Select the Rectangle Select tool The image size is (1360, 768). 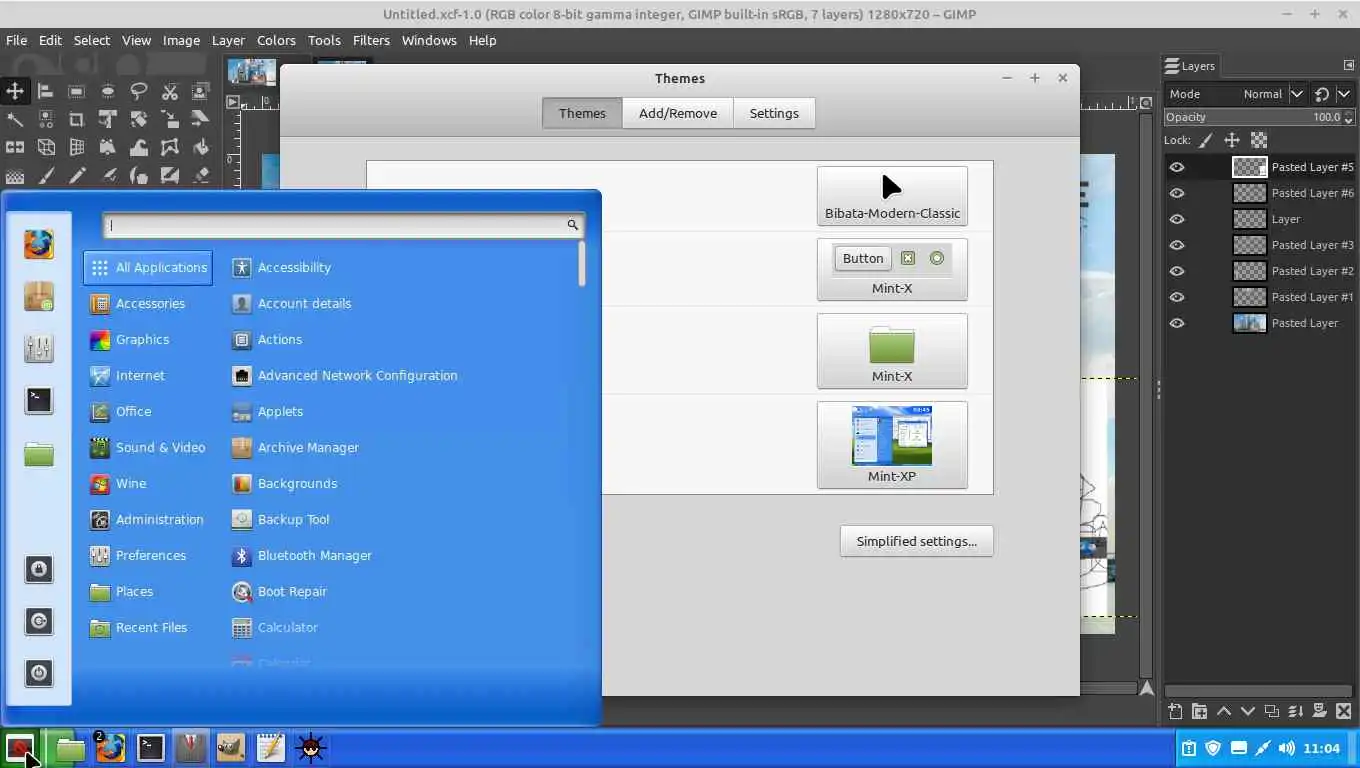[76, 91]
